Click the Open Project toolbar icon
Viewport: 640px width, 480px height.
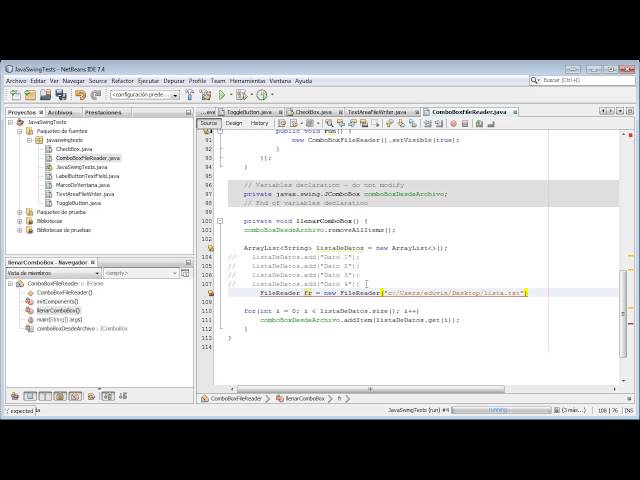[x=45, y=95]
